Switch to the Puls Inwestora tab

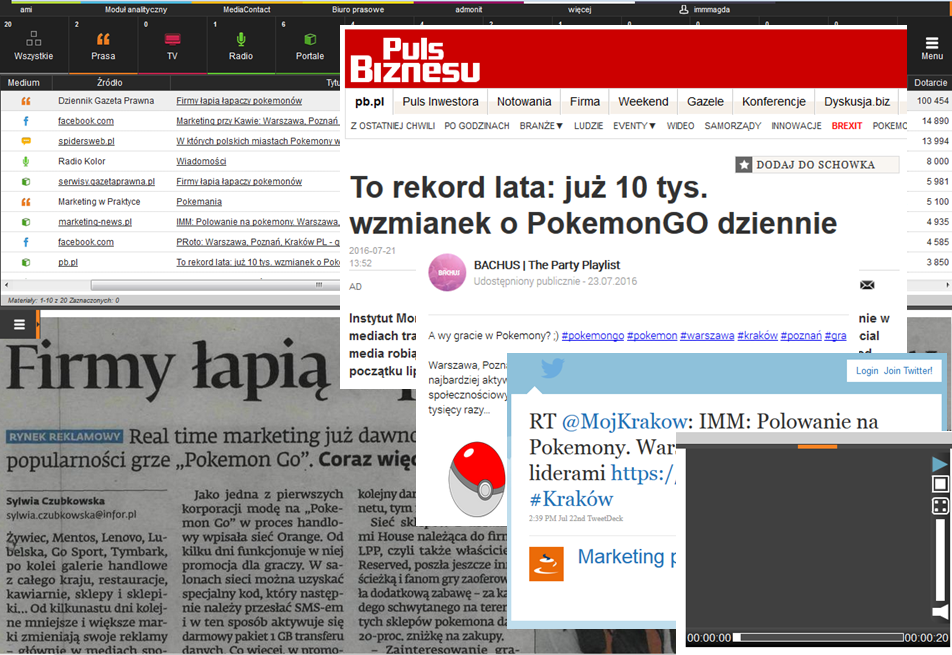click(441, 101)
